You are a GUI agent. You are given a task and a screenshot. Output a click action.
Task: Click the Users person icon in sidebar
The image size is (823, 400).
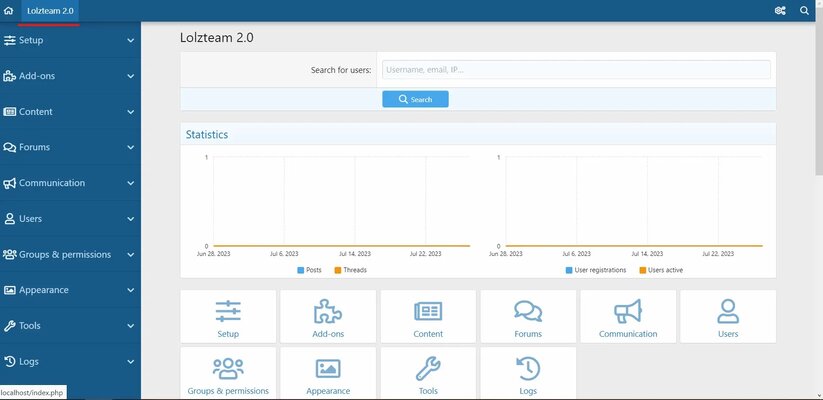pyautogui.click(x=9, y=219)
